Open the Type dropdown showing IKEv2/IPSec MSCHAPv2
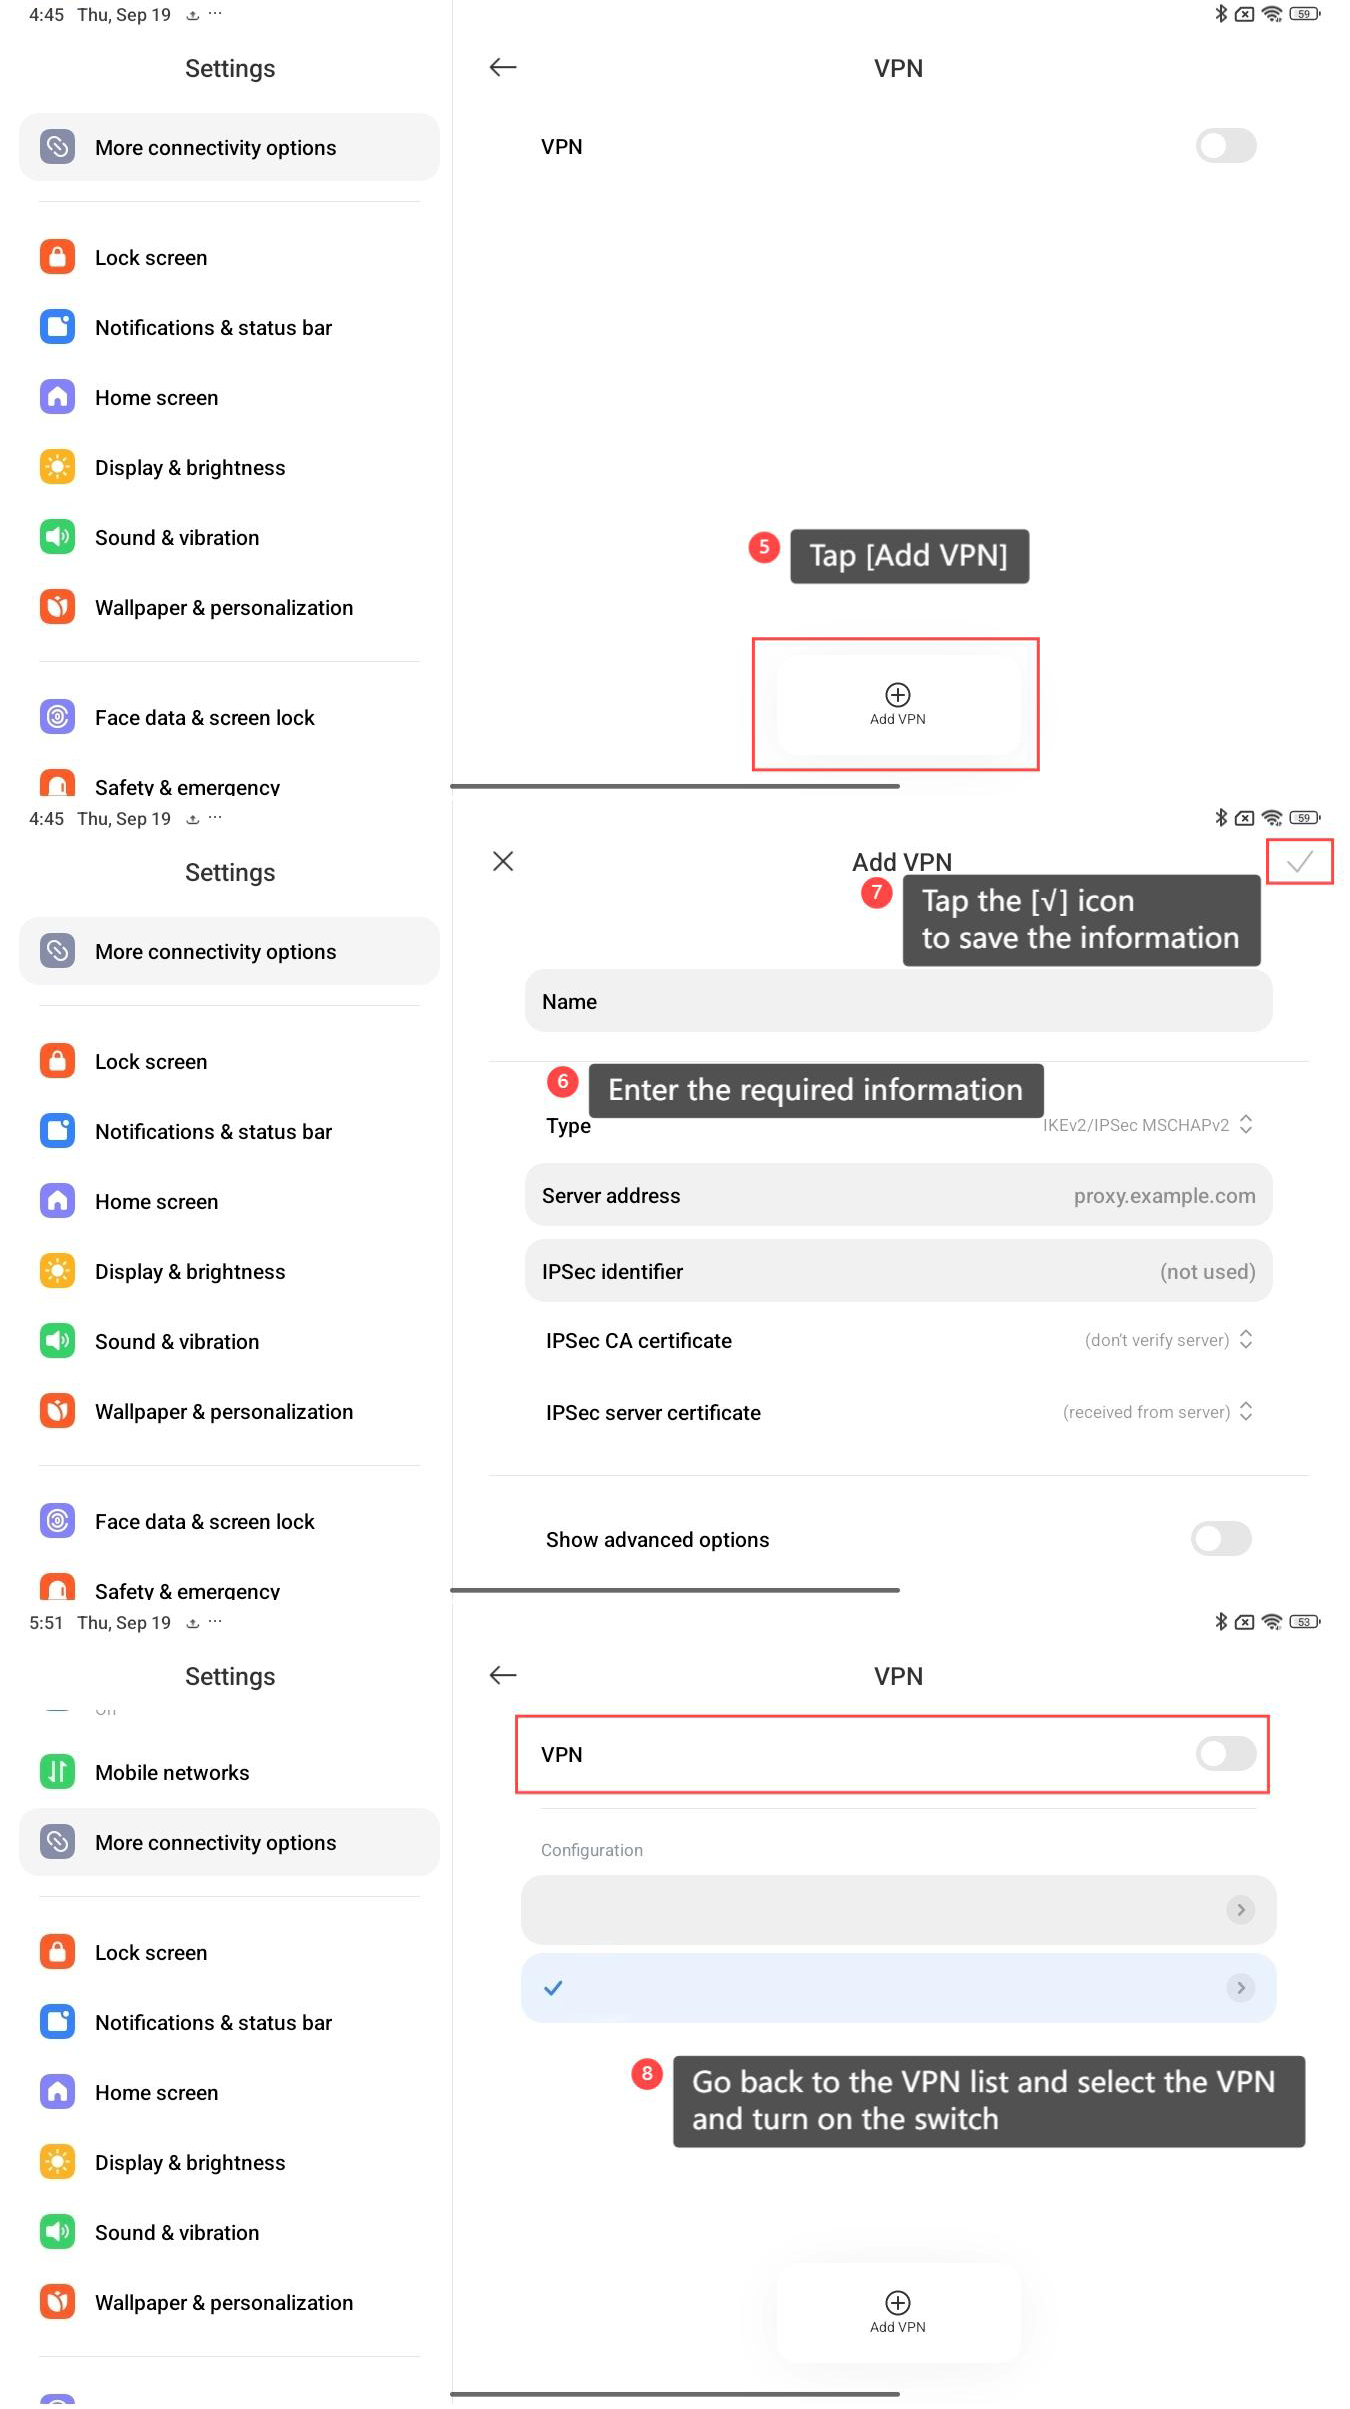This screenshot has width=1350, height=2409. pos(1148,1125)
